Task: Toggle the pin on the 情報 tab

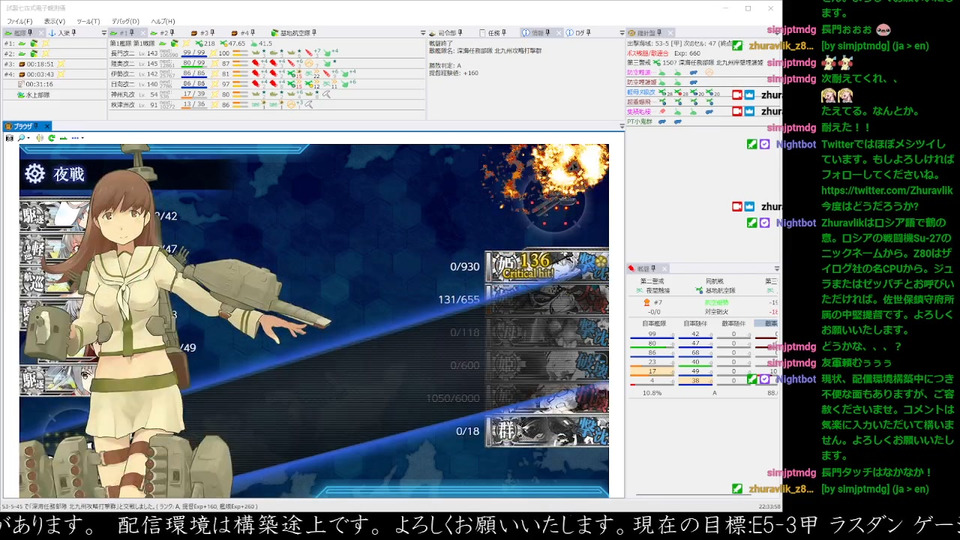Action: pyautogui.click(x=547, y=33)
